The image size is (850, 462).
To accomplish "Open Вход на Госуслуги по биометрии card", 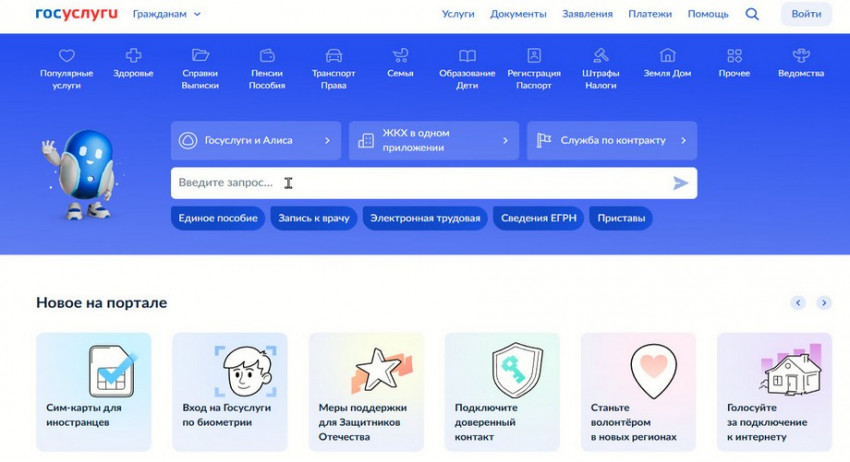I will [230, 392].
